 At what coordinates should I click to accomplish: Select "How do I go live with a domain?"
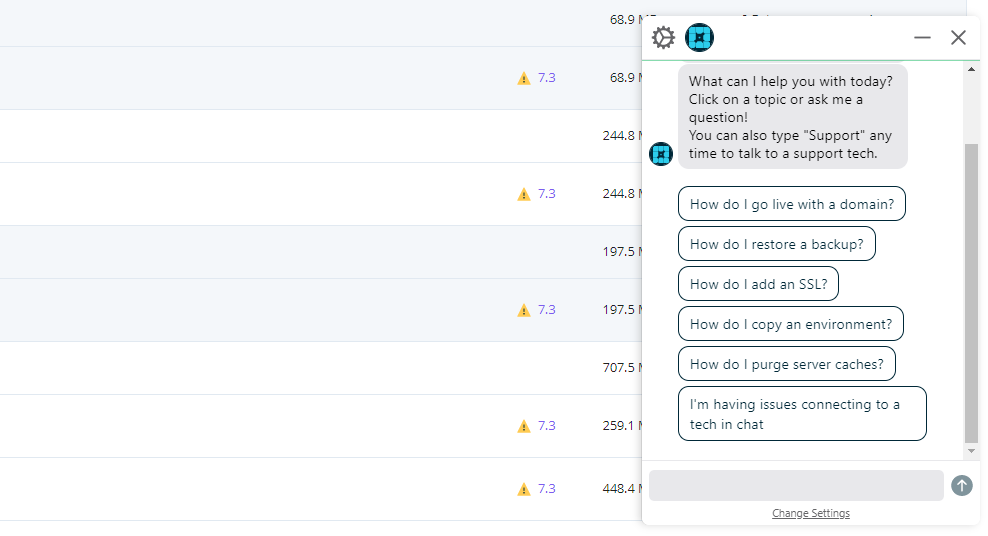click(x=792, y=204)
